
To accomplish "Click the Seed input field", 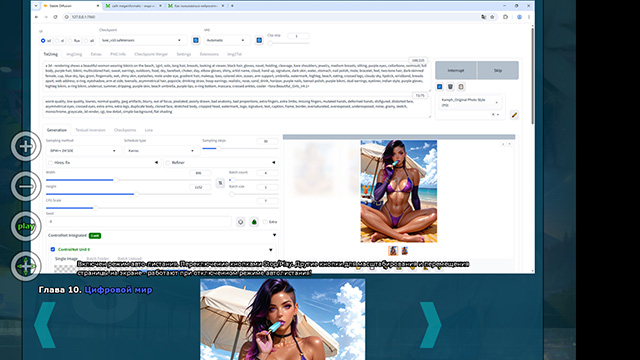I will (139, 222).
